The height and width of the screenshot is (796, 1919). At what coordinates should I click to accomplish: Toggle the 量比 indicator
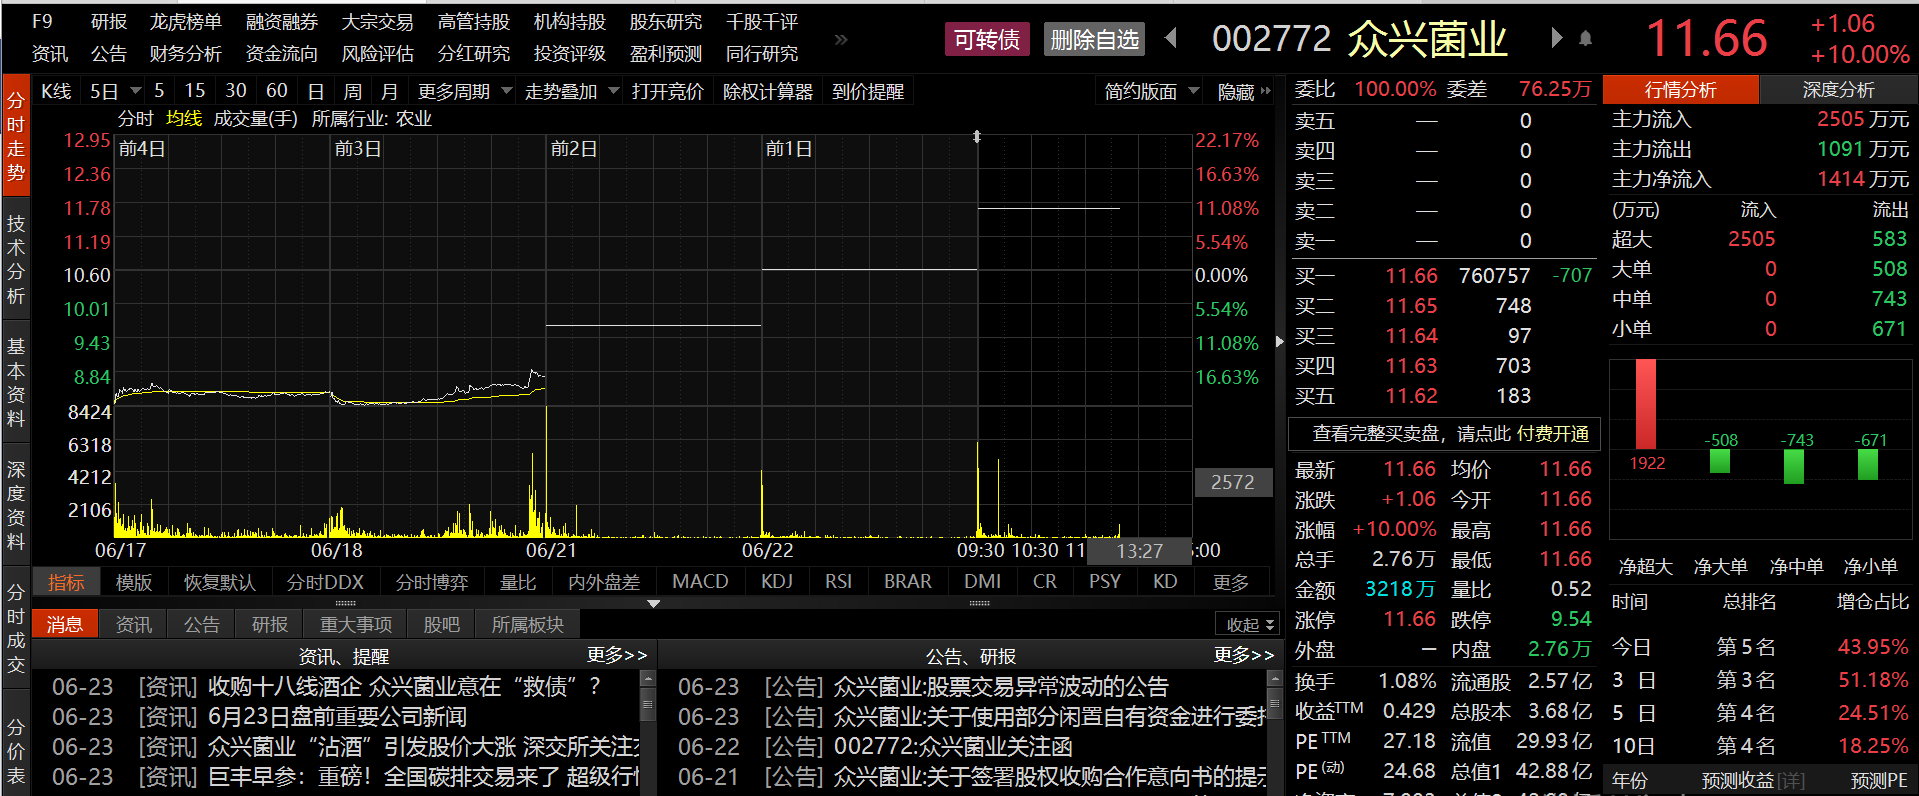click(x=518, y=581)
